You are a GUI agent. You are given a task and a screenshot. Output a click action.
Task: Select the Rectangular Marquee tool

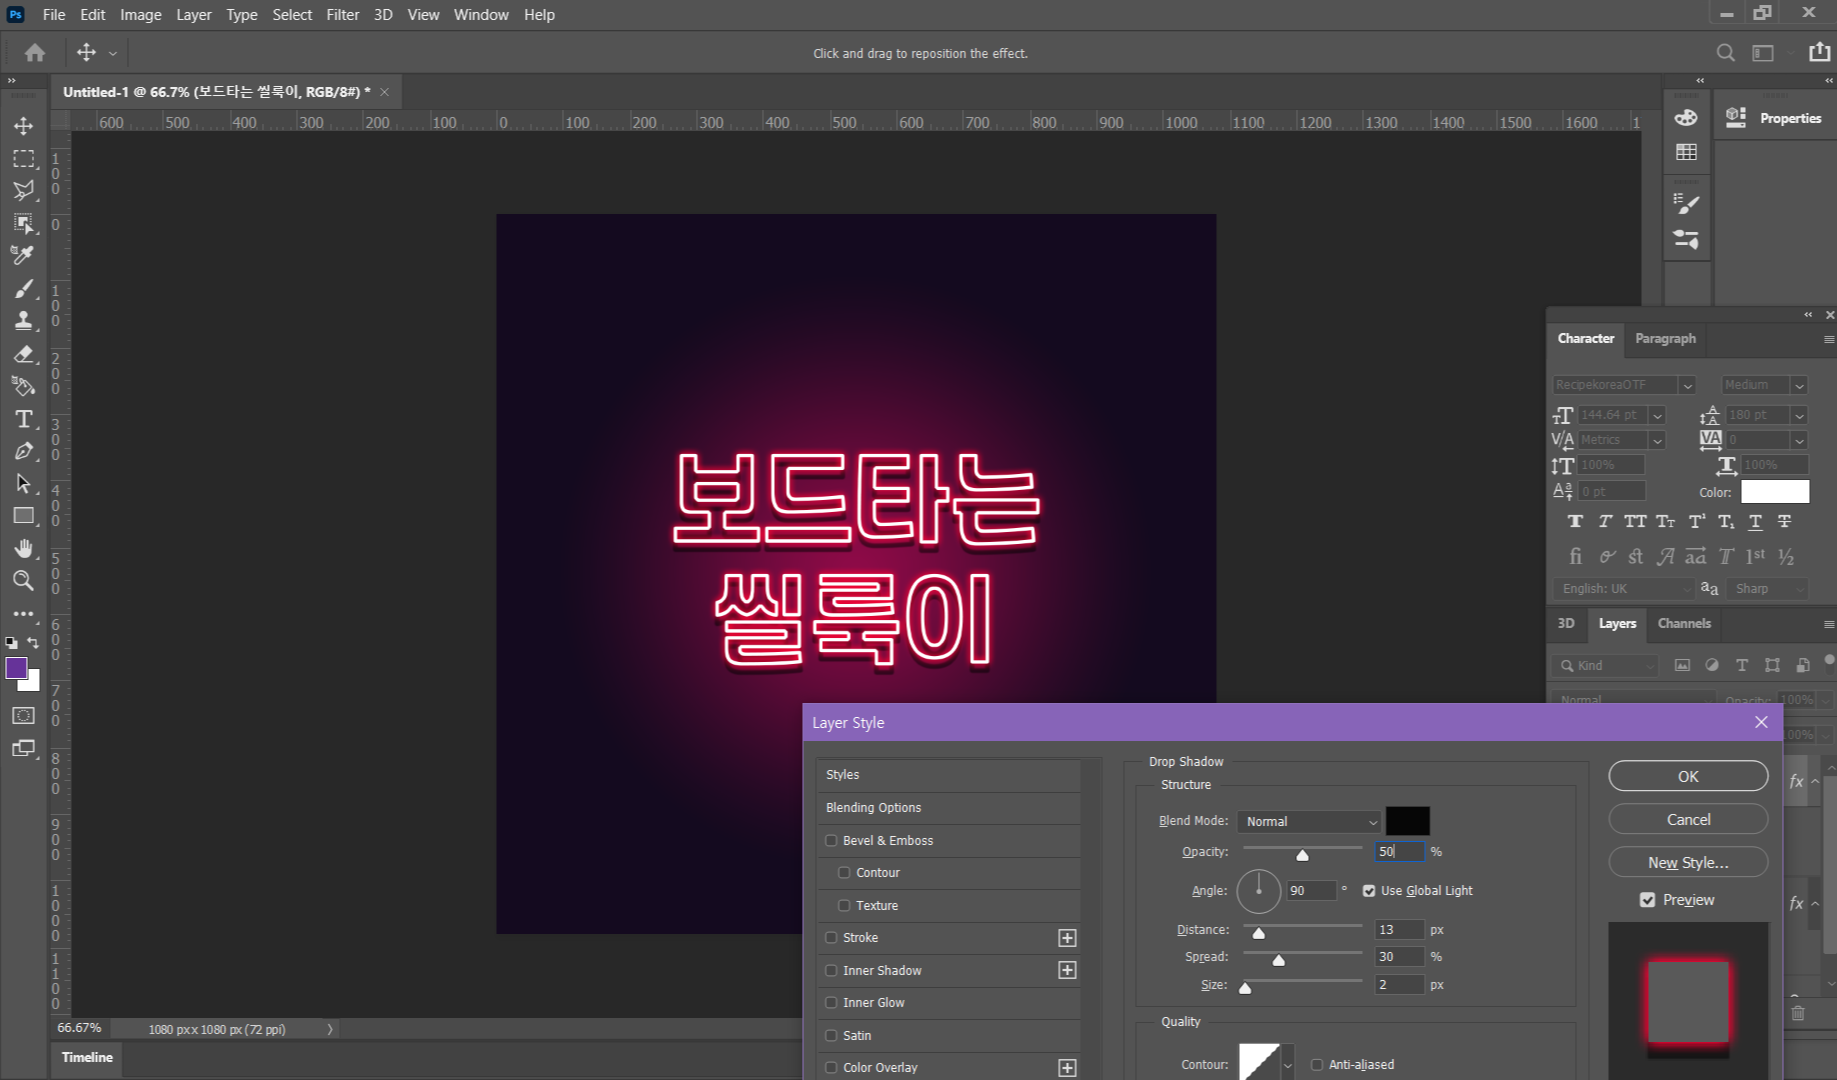[x=23, y=159]
